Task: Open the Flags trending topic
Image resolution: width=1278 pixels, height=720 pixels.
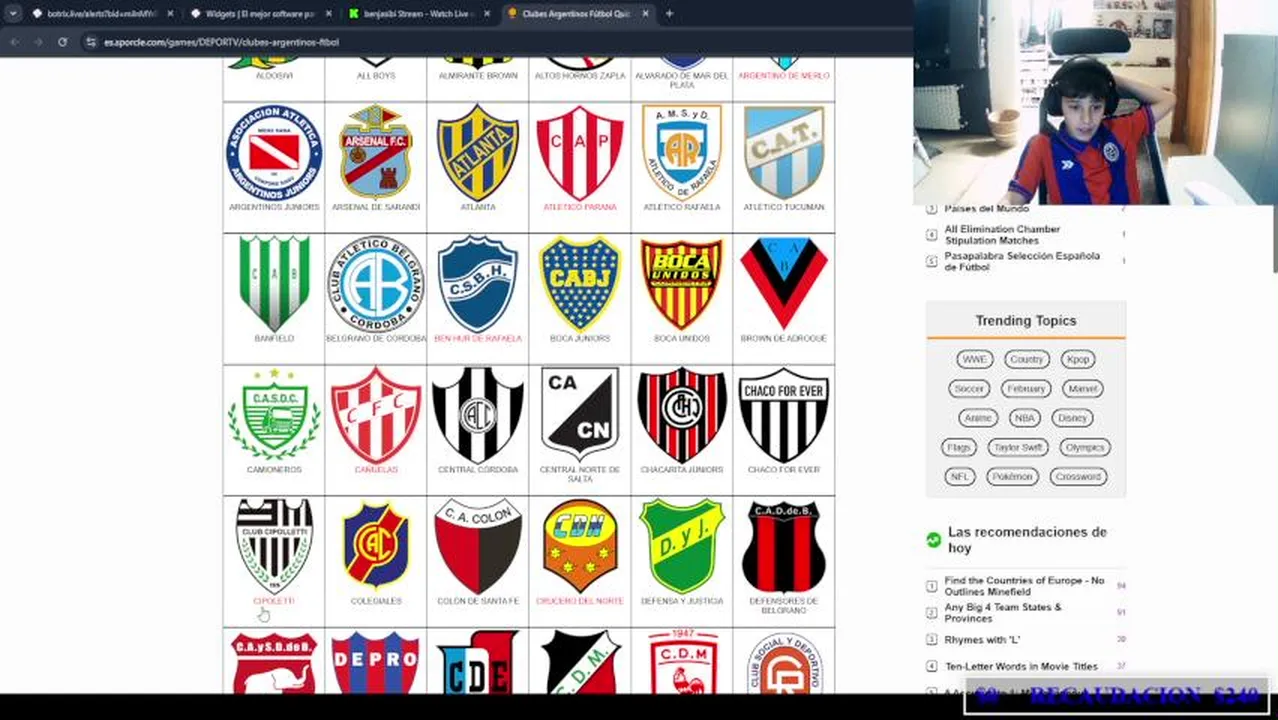Action: pyautogui.click(x=958, y=447)
